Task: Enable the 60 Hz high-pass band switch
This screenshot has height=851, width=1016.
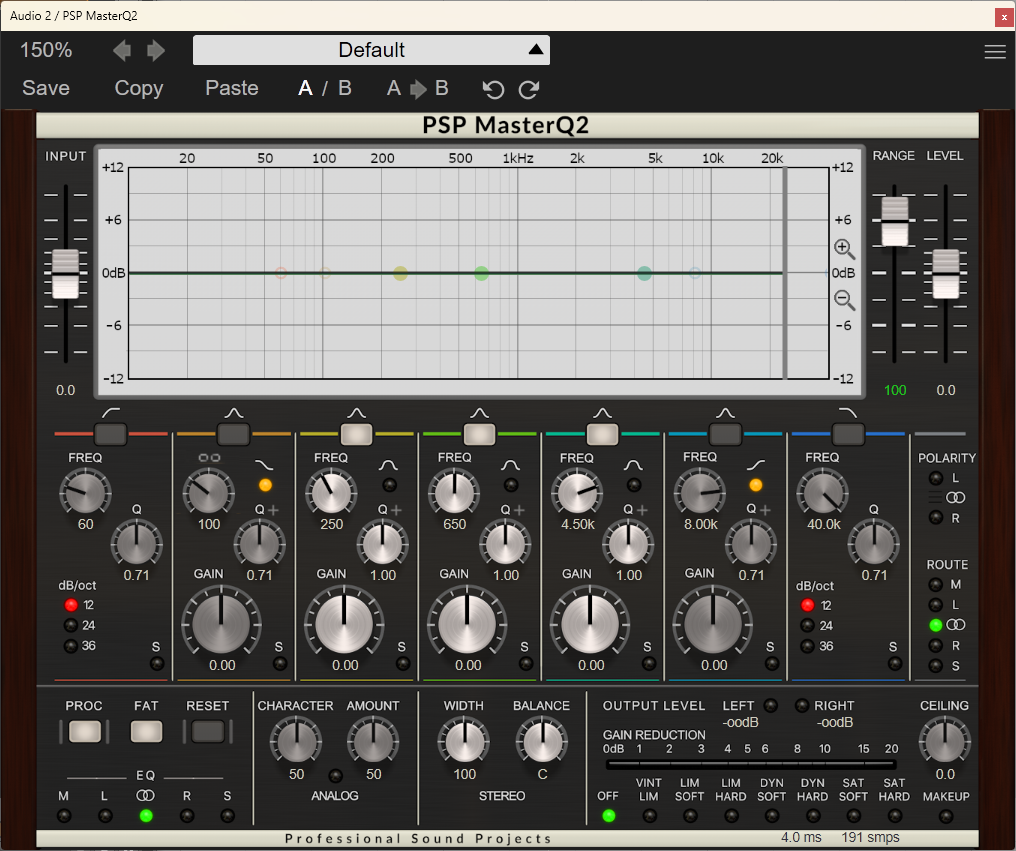Action: click(x=111, y=434)
